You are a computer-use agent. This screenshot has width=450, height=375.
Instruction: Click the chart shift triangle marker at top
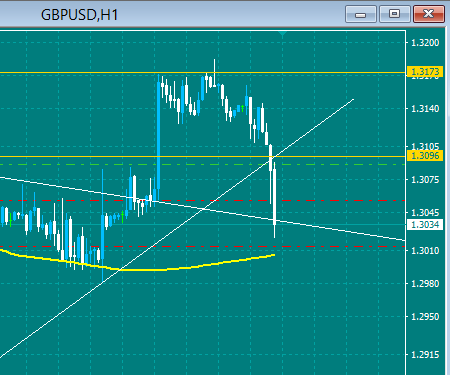pos(283,34)
